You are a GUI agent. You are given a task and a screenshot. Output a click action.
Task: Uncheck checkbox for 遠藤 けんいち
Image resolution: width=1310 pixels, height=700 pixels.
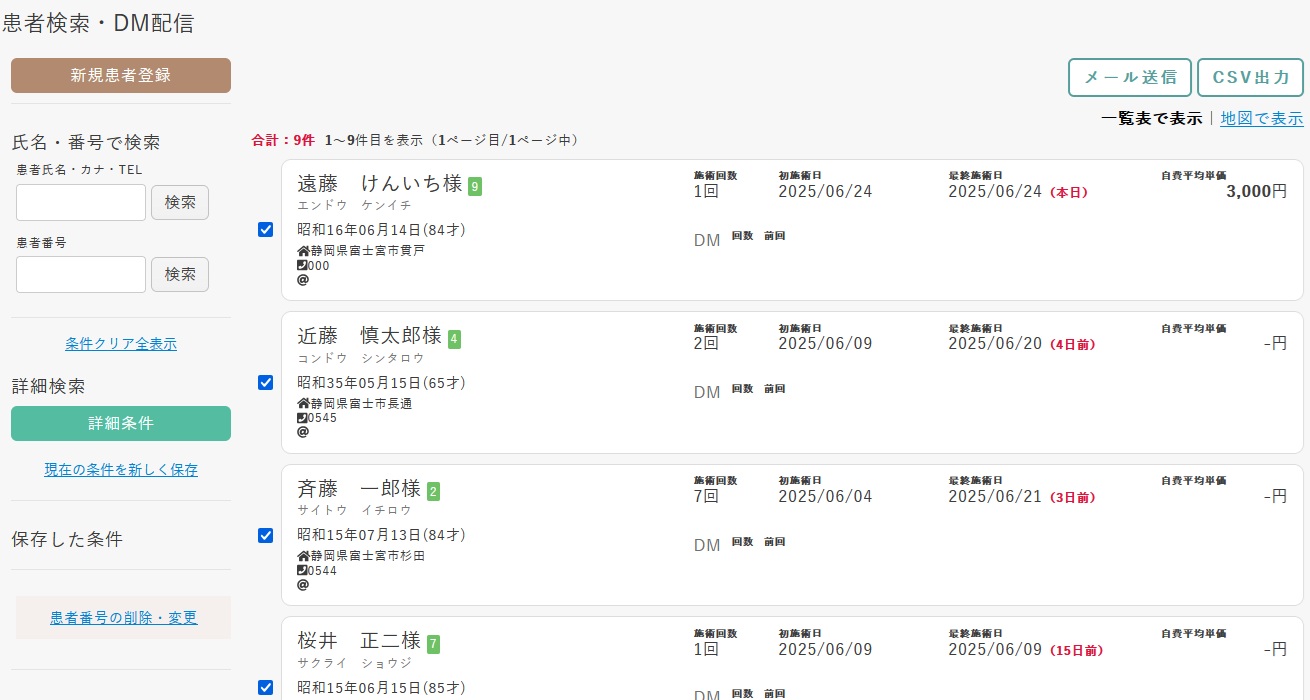point(265,230)
